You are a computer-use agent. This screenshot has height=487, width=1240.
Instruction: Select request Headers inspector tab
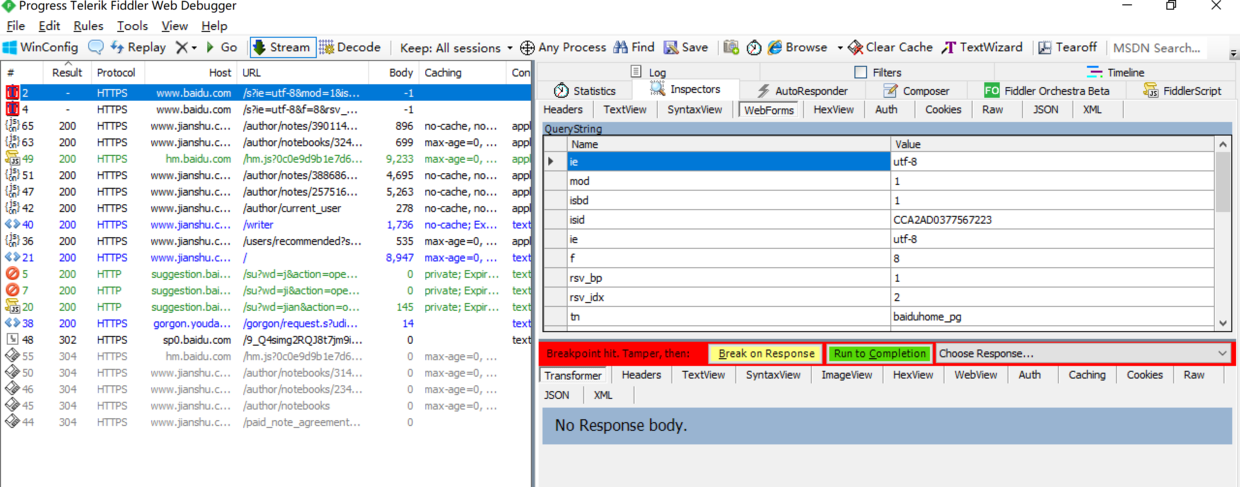click(x=563, y=110)
